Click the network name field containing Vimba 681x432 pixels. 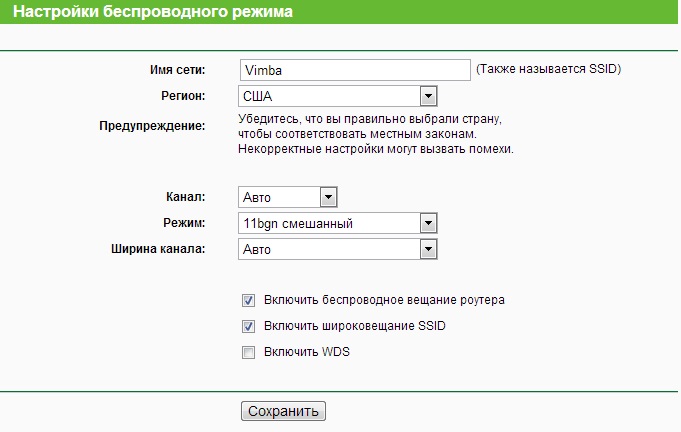click(x=354, y=69)
